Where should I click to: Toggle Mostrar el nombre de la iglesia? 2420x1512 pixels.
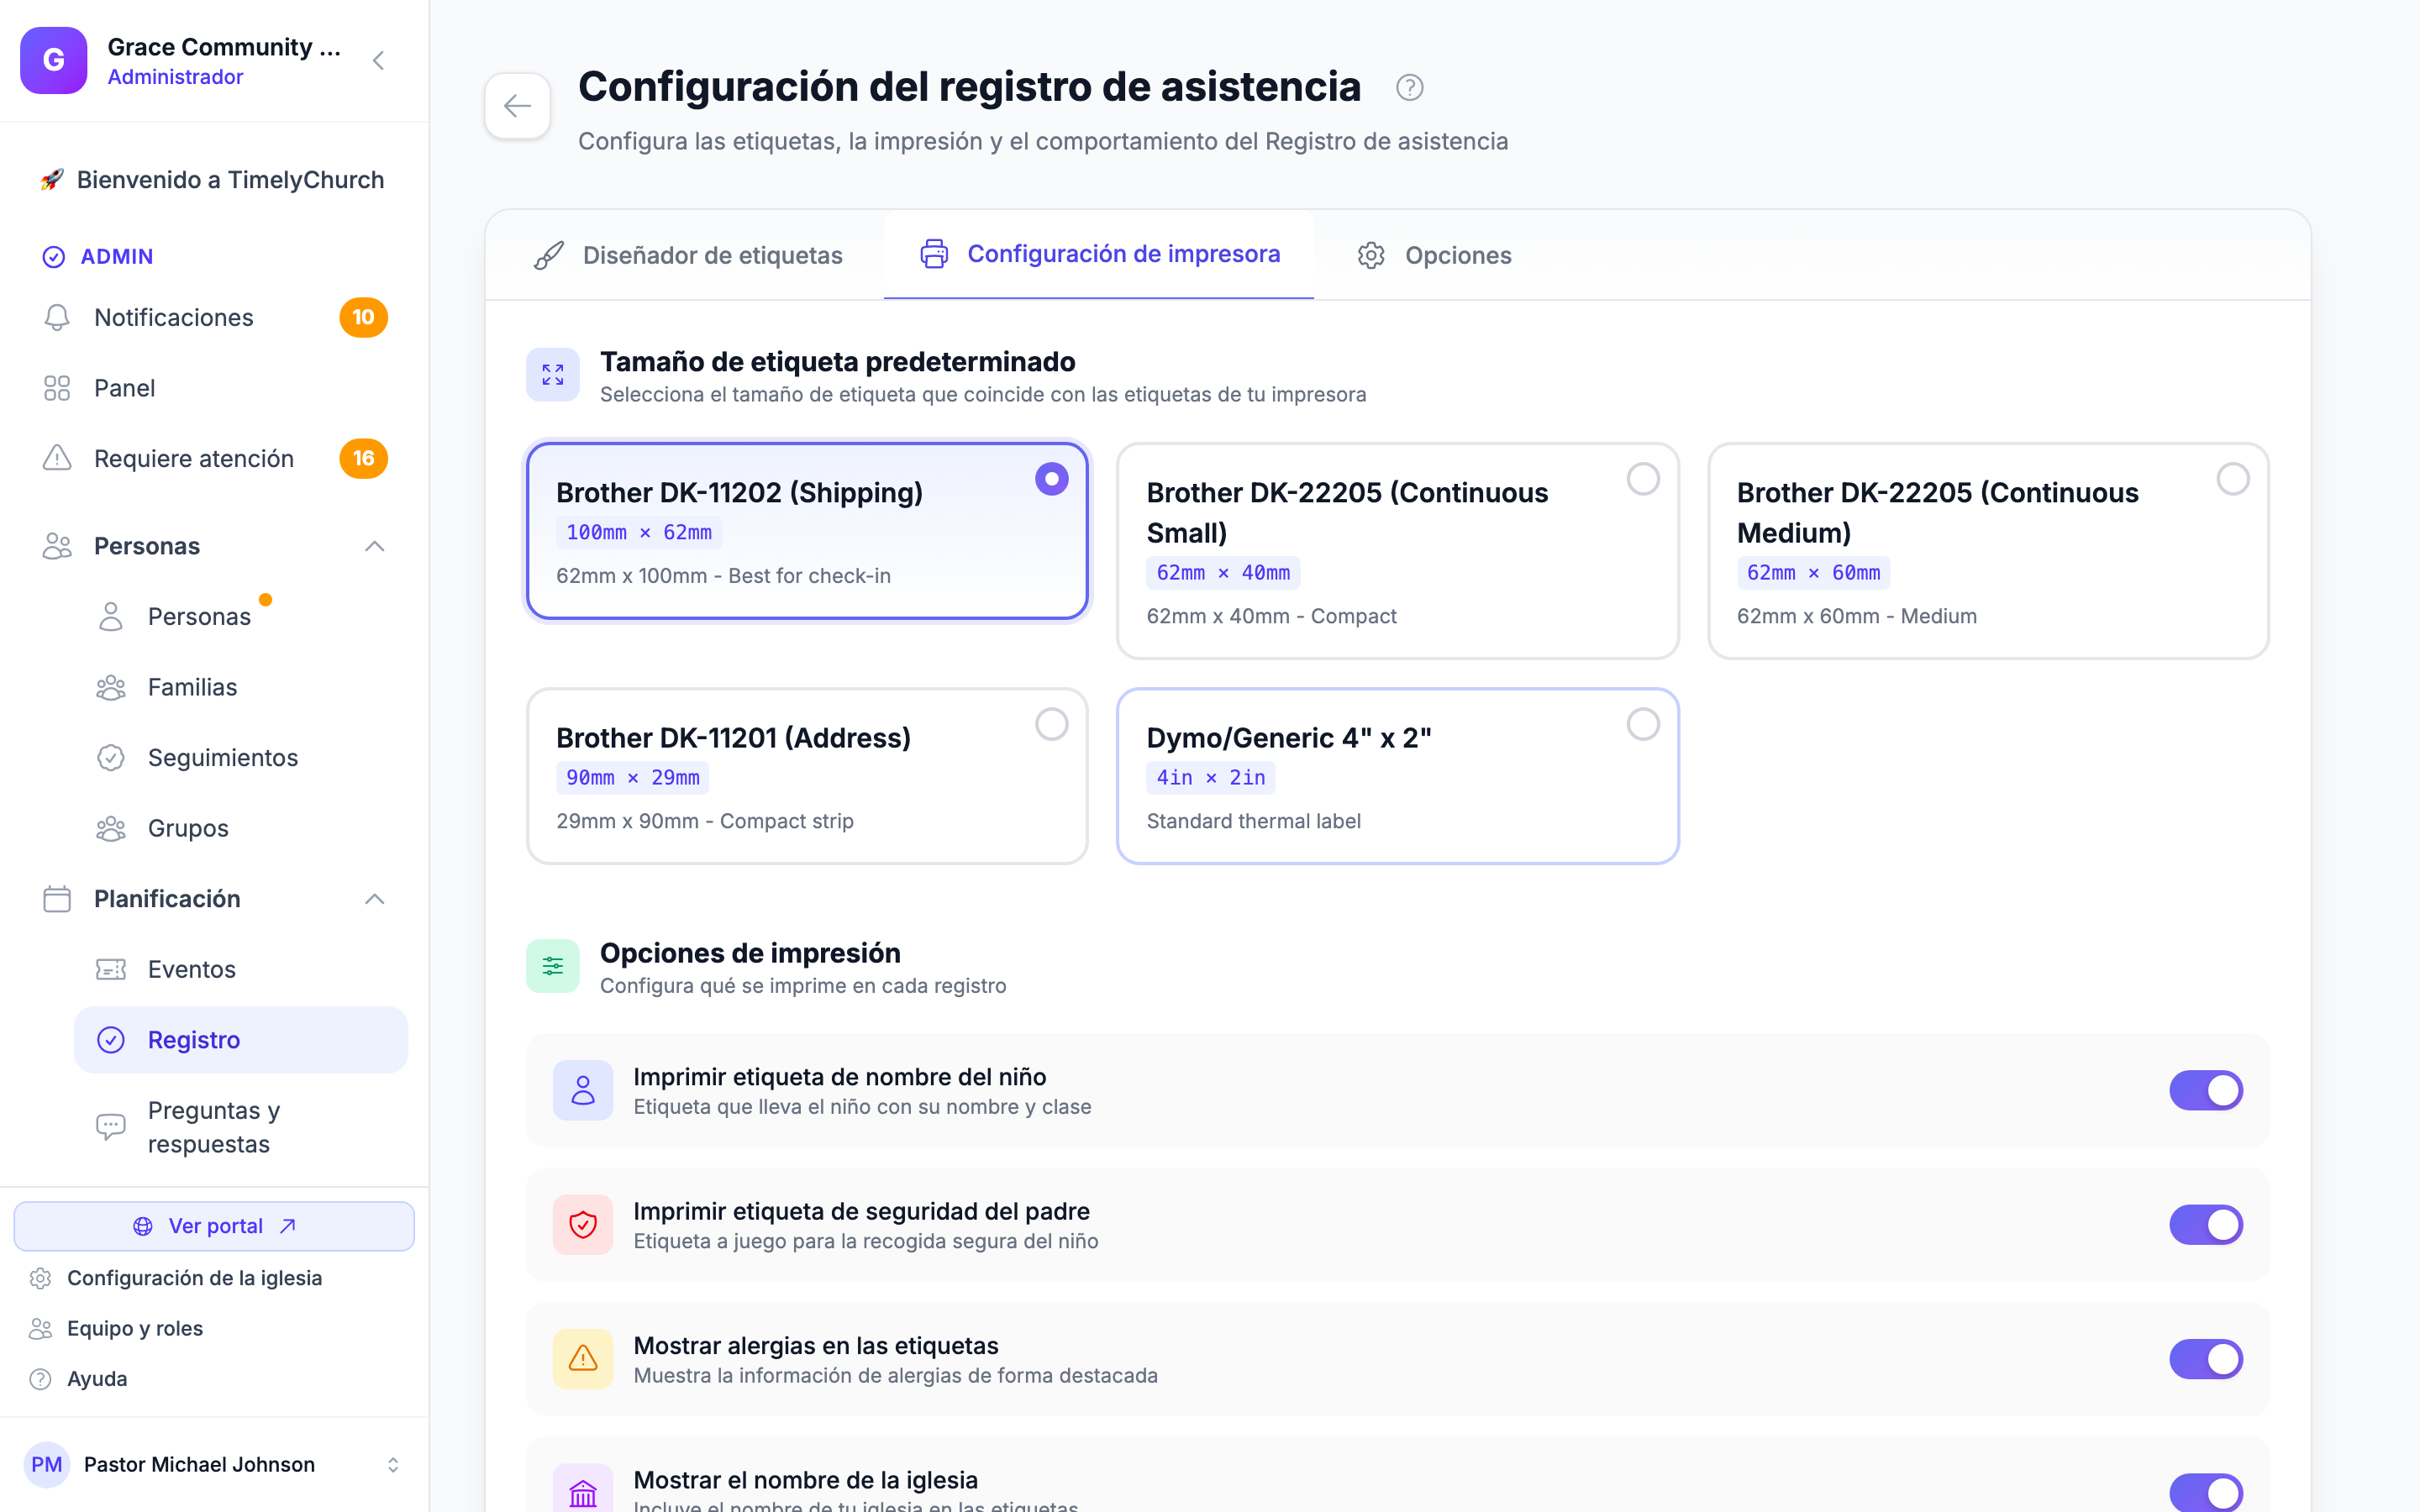pyautogui.click(x=2206, y=1493)
